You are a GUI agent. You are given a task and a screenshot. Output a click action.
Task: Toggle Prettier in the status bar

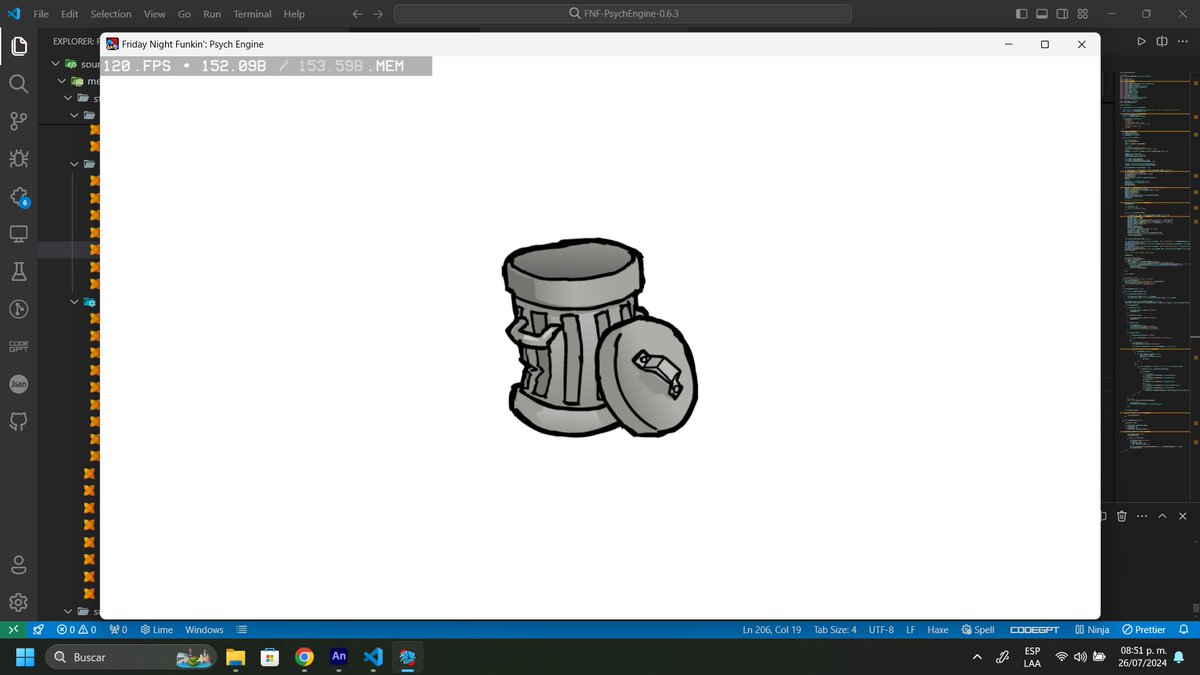pyautogui.click(x=1144, y=630)
